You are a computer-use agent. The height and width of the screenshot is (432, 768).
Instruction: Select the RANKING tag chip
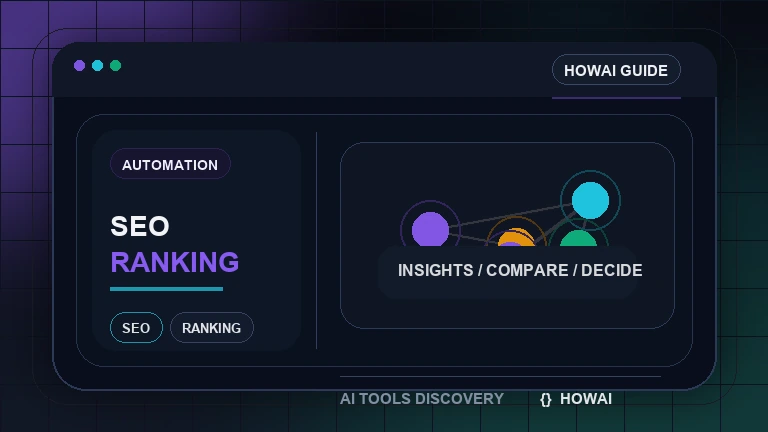coord(212,328)
